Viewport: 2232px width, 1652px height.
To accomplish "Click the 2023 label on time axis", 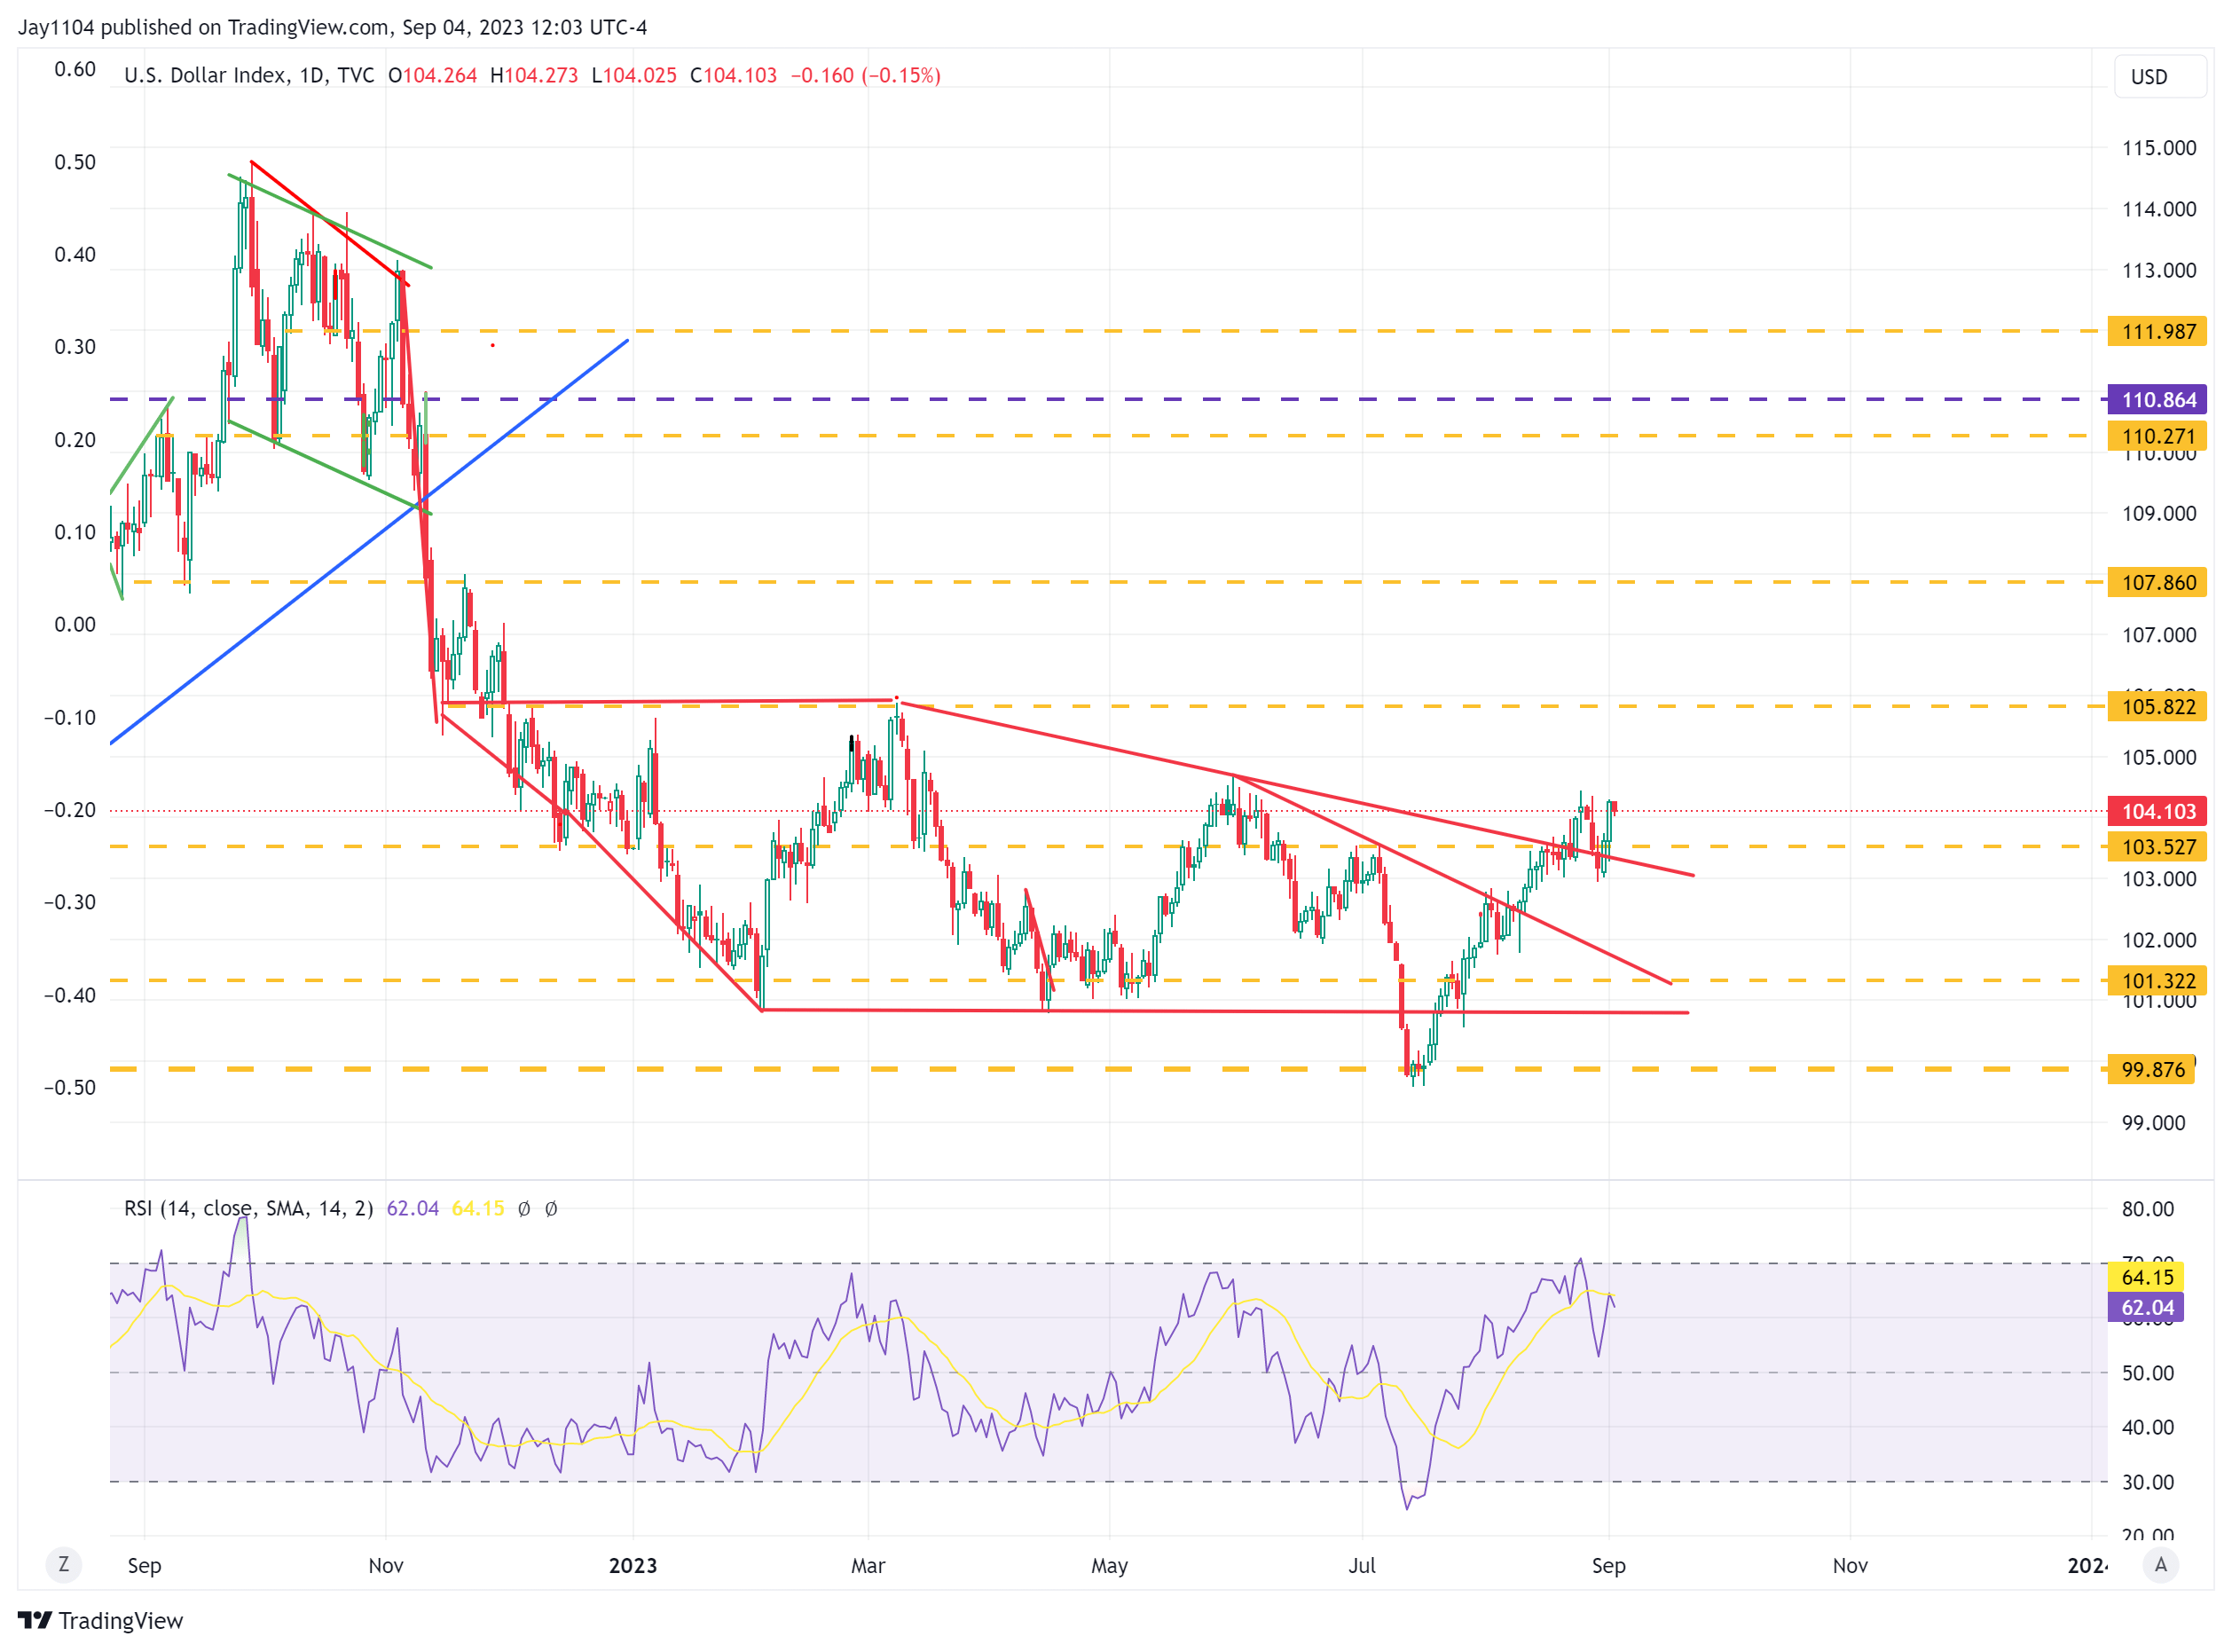I will click(x=633, y=1565).
